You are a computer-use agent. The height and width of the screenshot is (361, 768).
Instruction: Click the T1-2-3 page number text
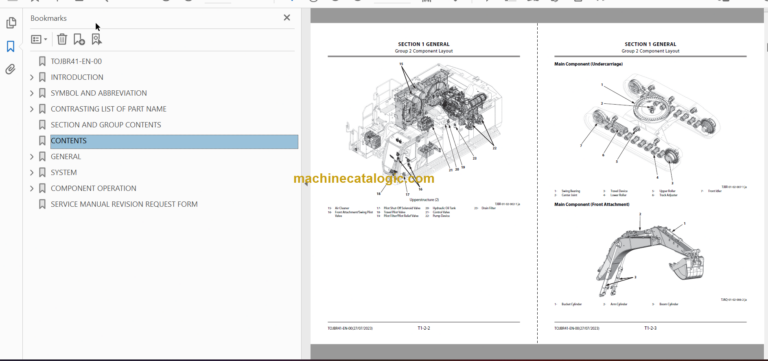650,328
